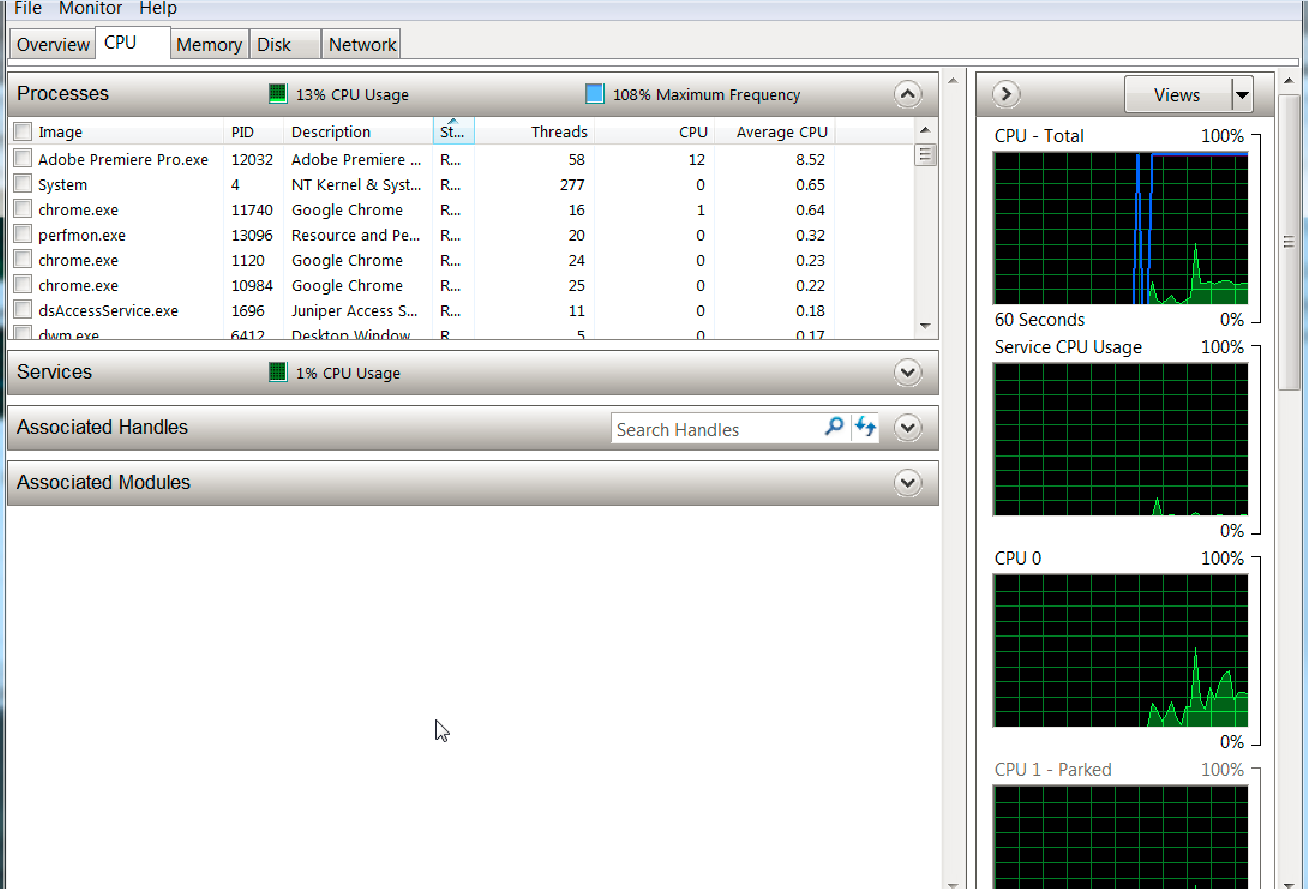Select the perfmon.exe checkbox
The image size is (1308, 889).
(x=22, y=234)
